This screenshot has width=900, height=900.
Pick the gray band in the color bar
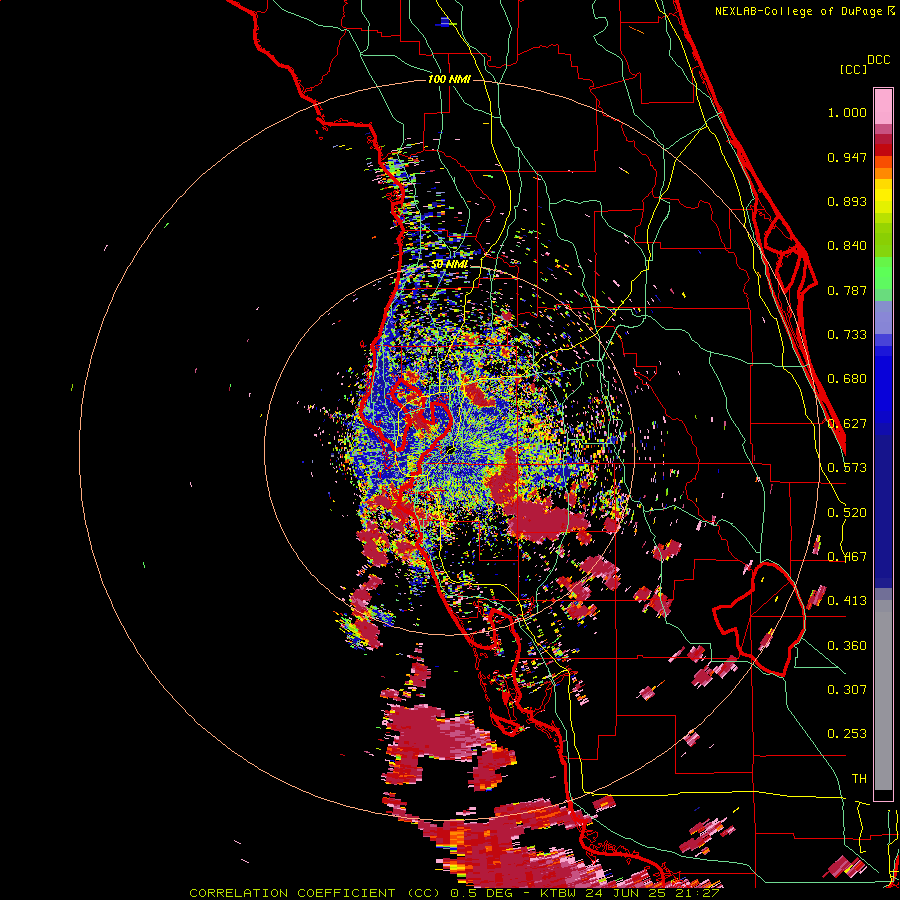883,695
